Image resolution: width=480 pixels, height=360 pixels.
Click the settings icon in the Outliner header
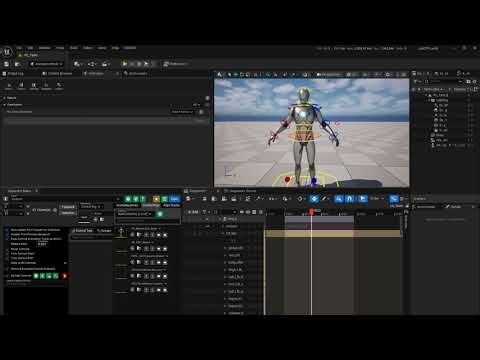(x=475, y=81)
